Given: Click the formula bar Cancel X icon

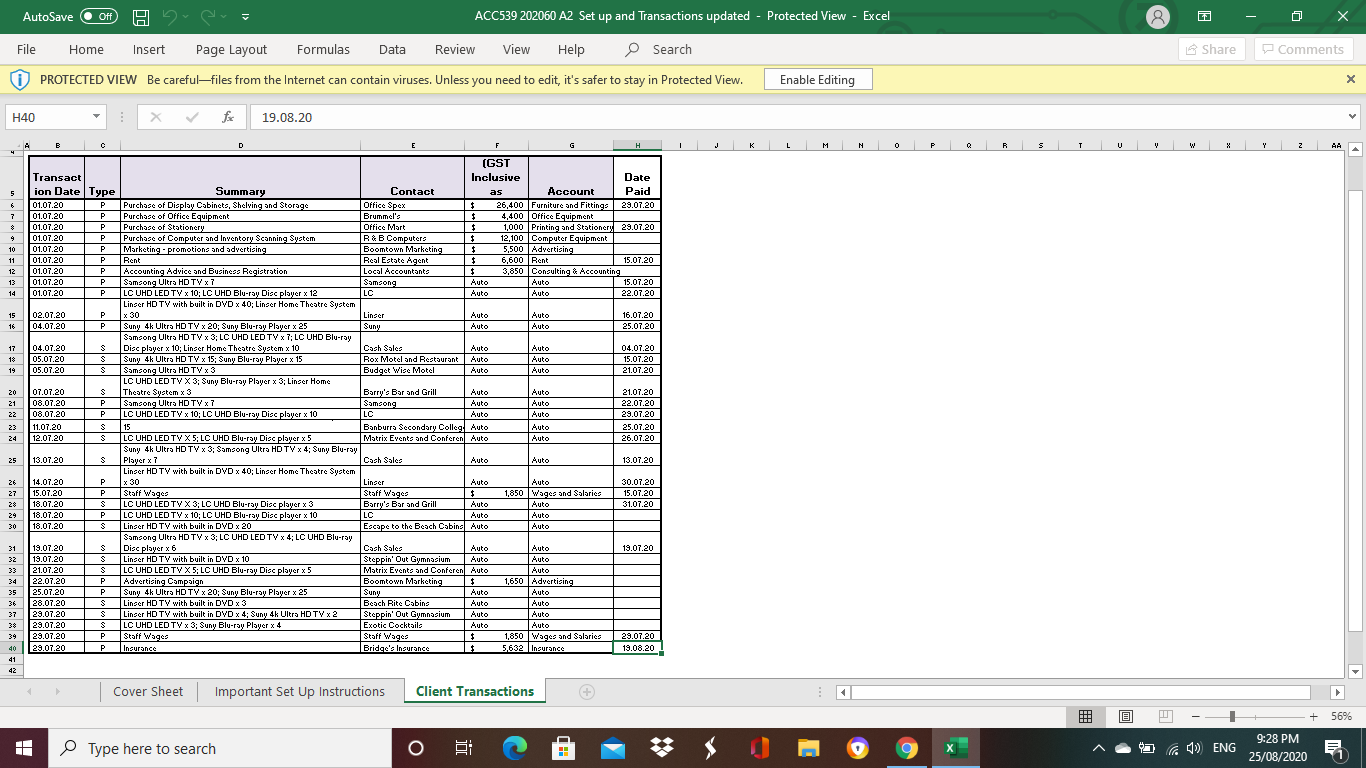Looking at the screenshot, I should (x=156, y=117).
